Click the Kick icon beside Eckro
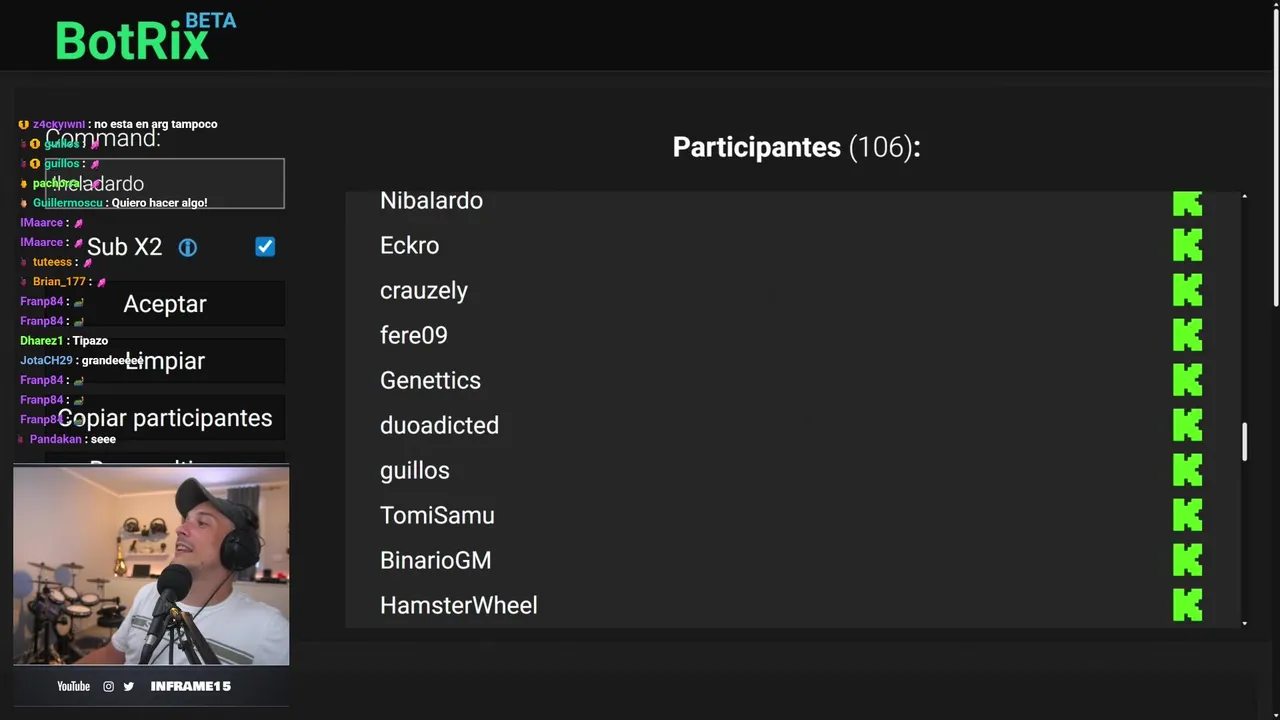 (x=1187, y=245)
